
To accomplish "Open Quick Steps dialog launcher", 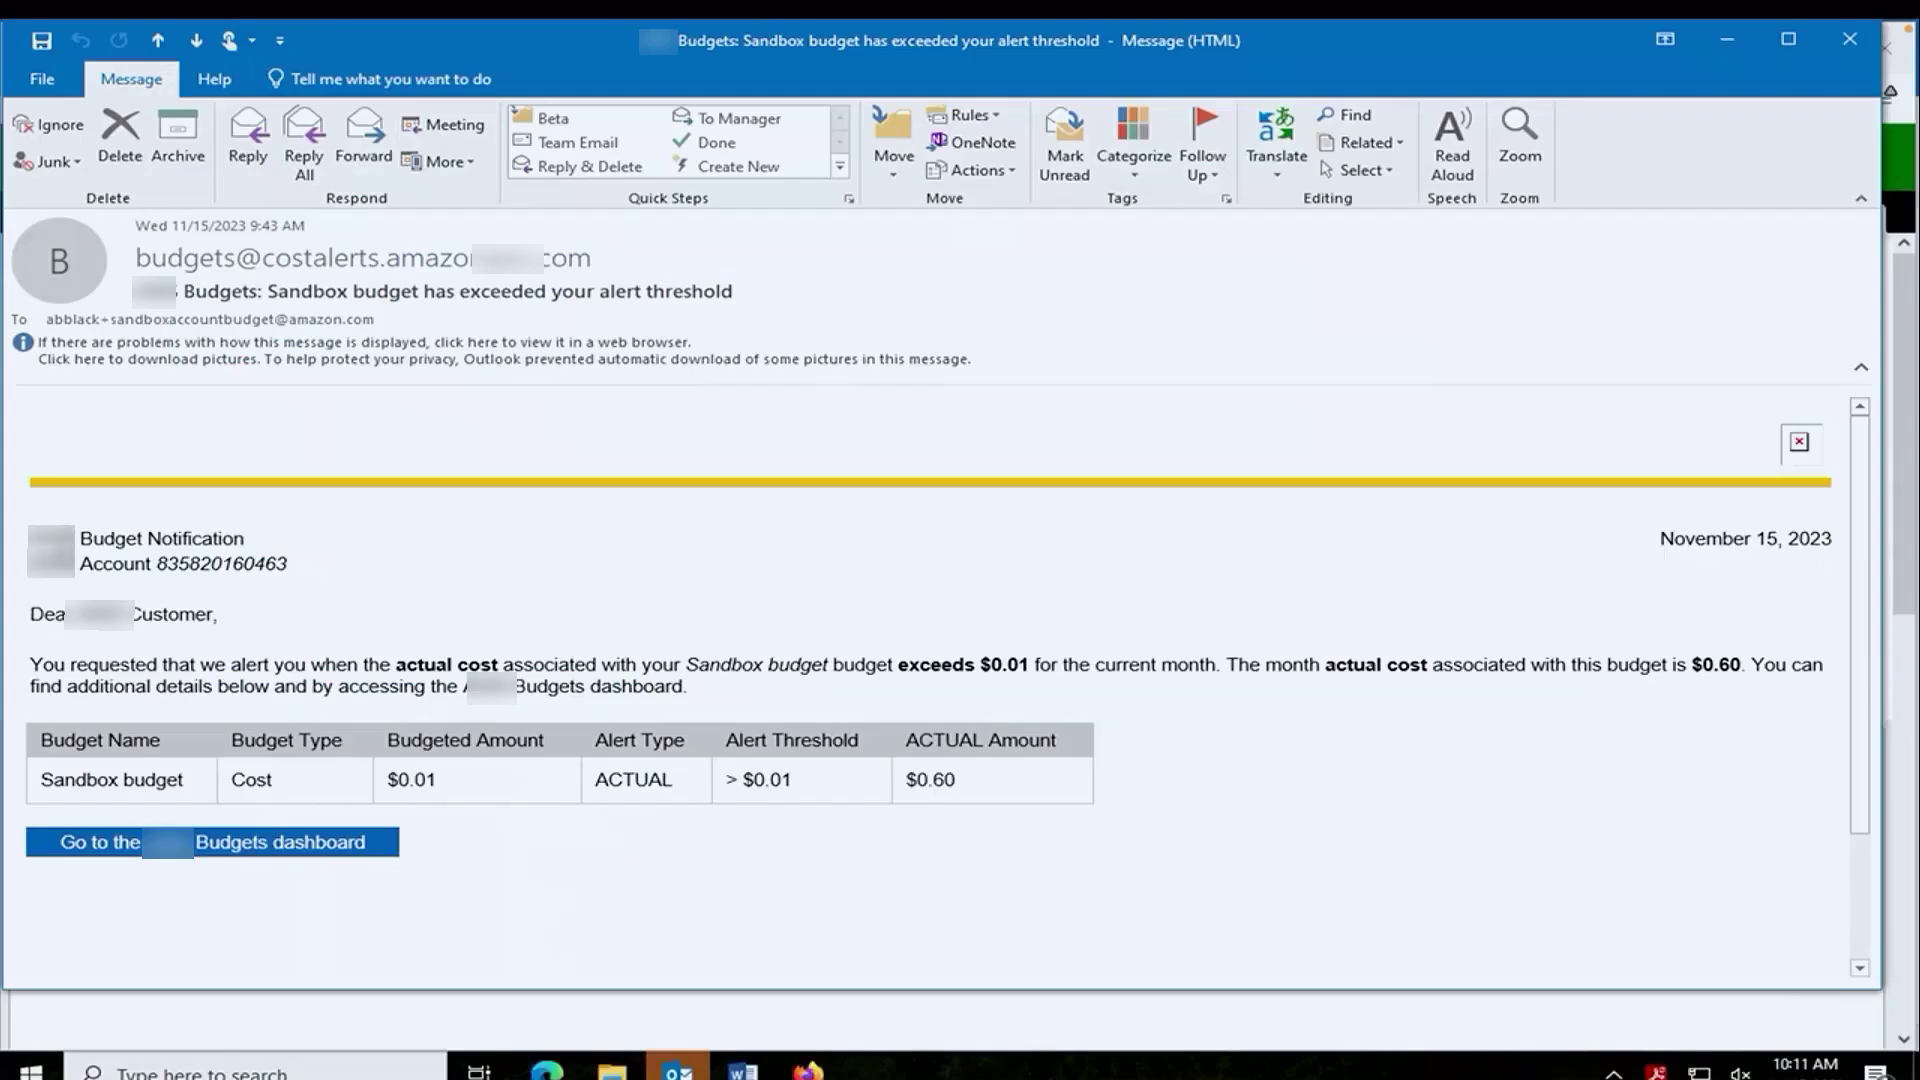I will coord(849,199).
